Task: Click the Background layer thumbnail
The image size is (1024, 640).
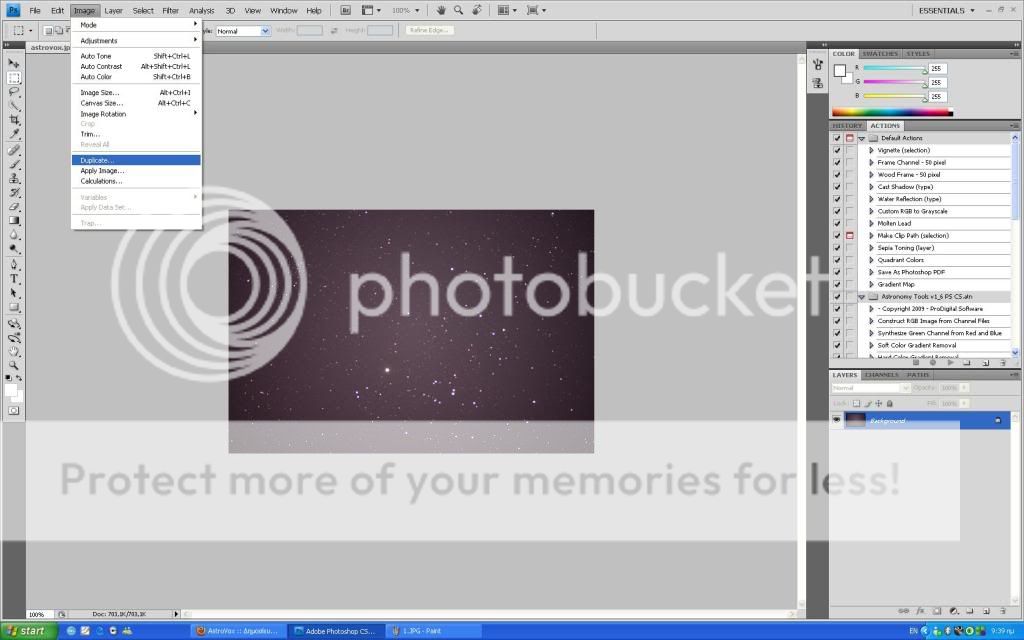Action: click(x=855, y=421)
